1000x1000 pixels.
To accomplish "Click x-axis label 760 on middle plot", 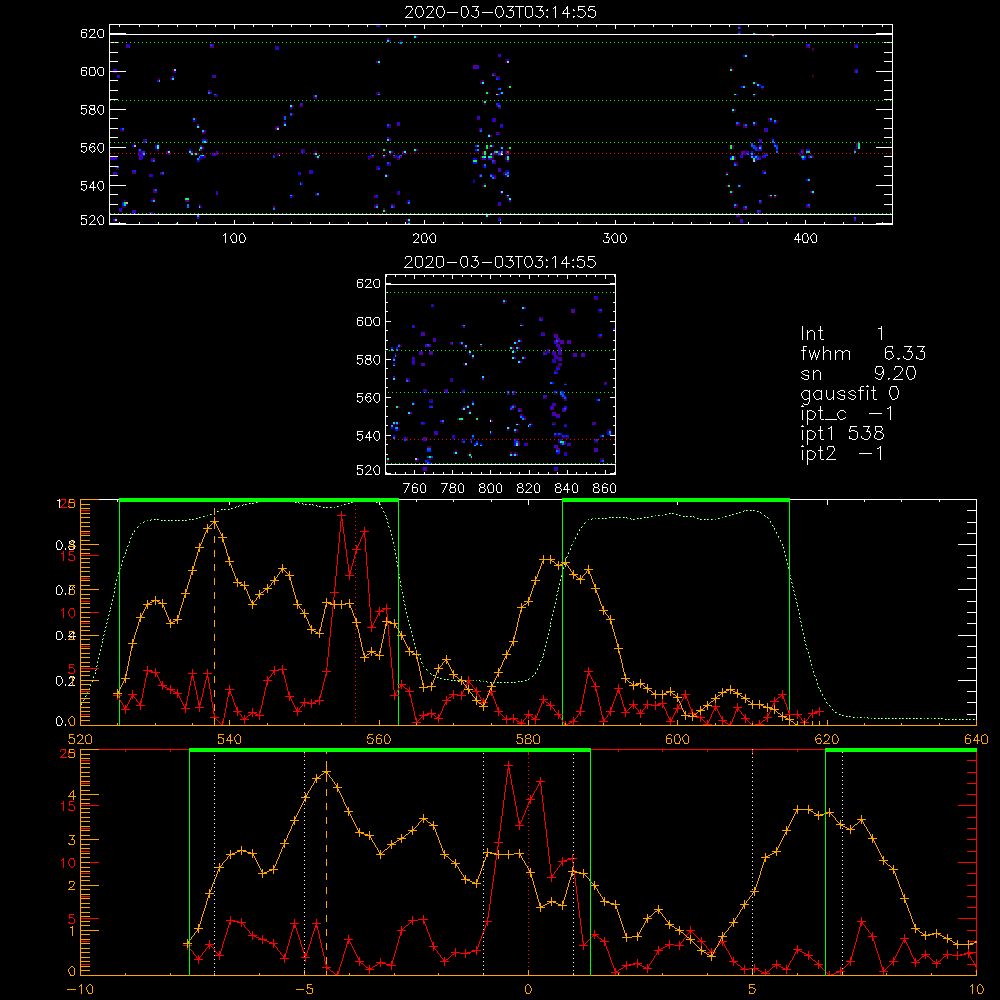I will coord(415,489).
